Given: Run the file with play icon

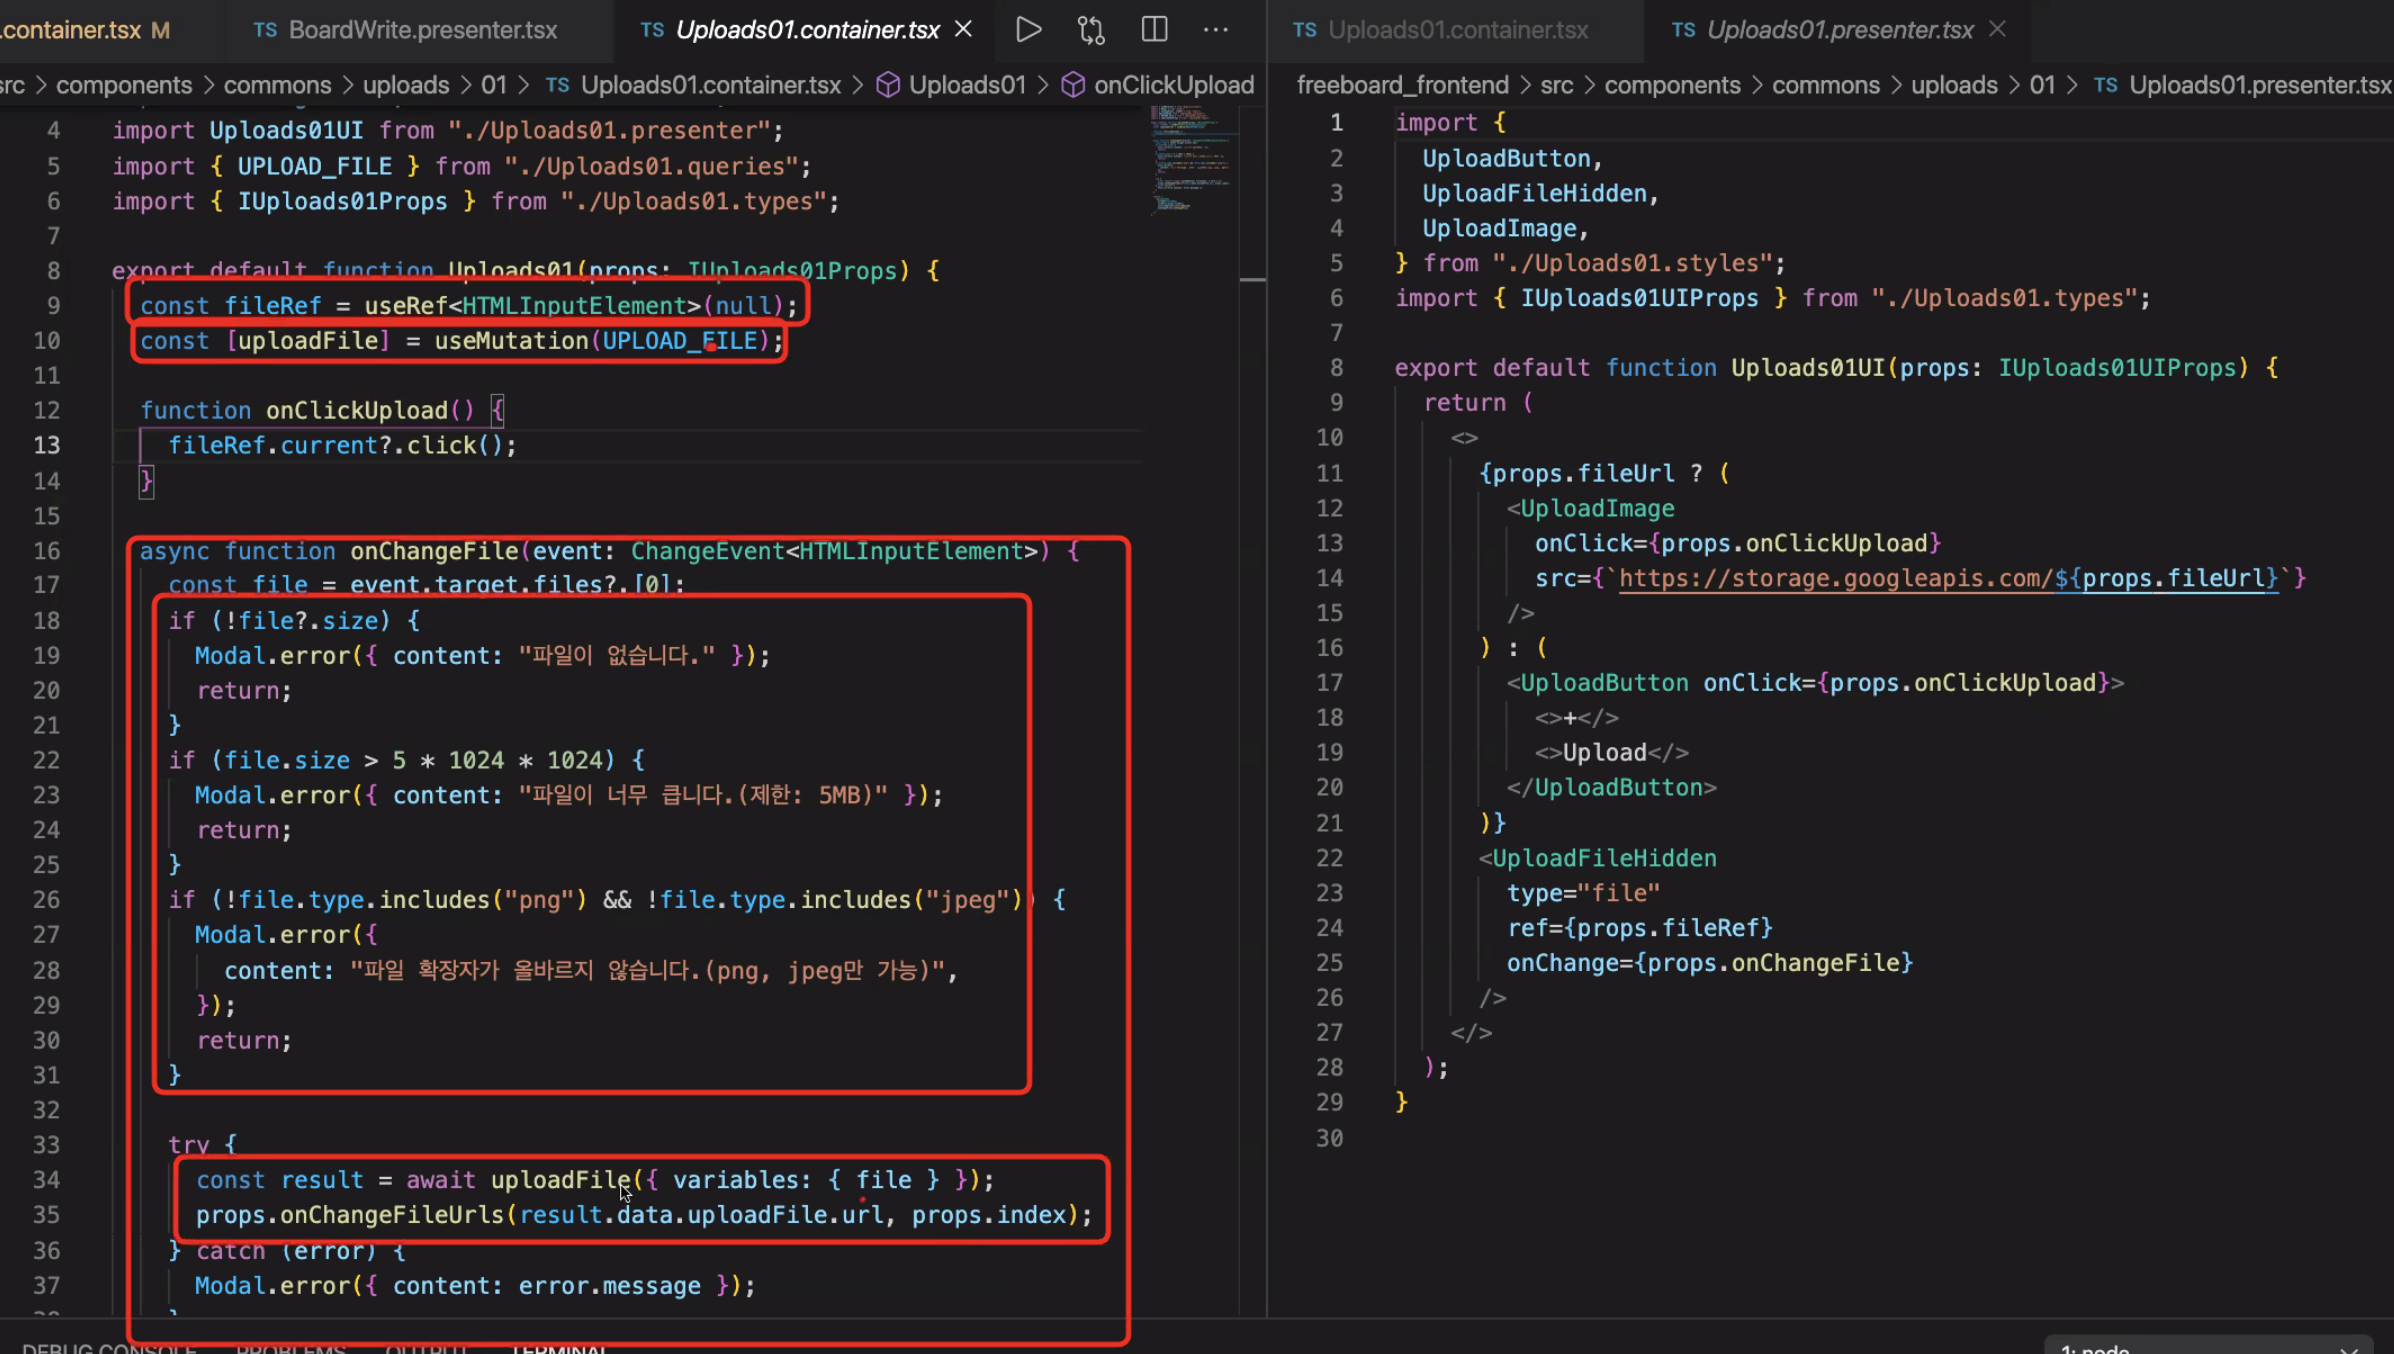Looking at the screenshot, I should click(x=1028, y=30).
